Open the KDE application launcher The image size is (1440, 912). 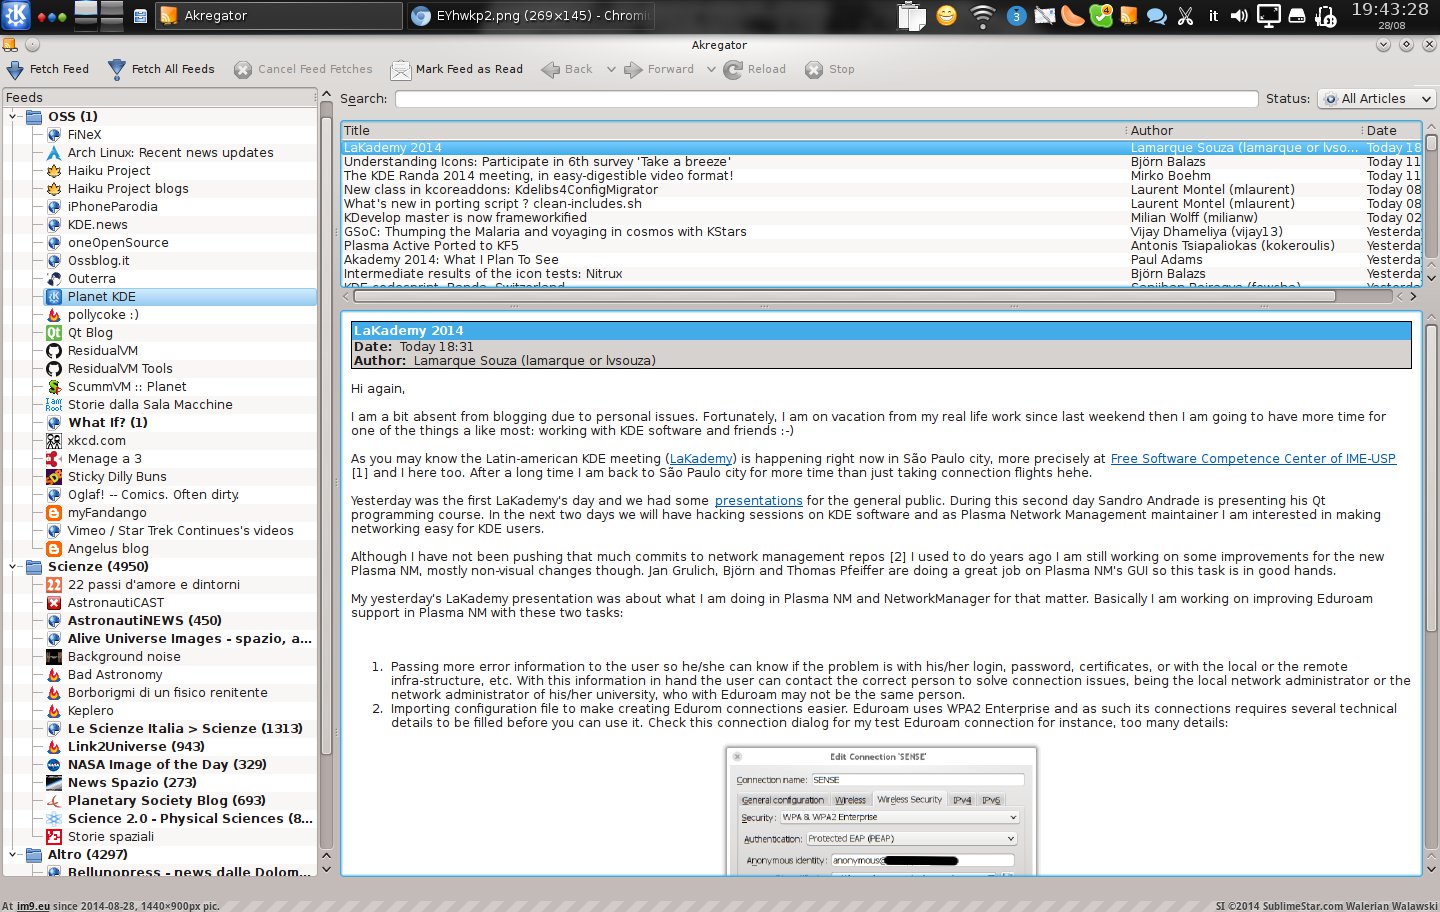pos(17,15)
